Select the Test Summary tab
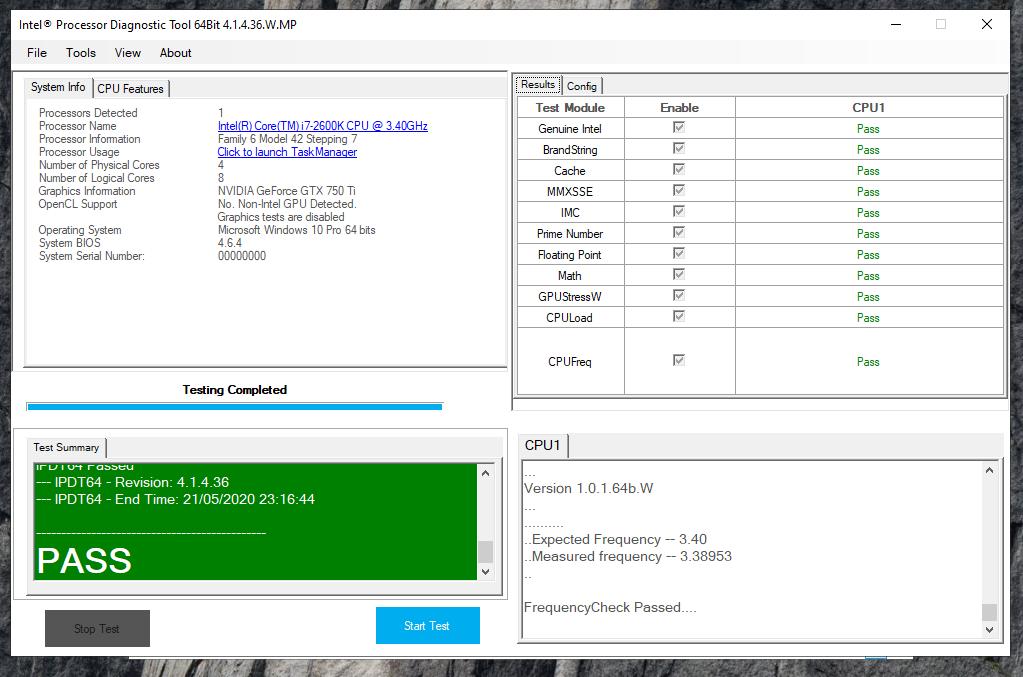Image resolution: width=1023 pixels, height=677 pixels. click(x=67, y=447)
